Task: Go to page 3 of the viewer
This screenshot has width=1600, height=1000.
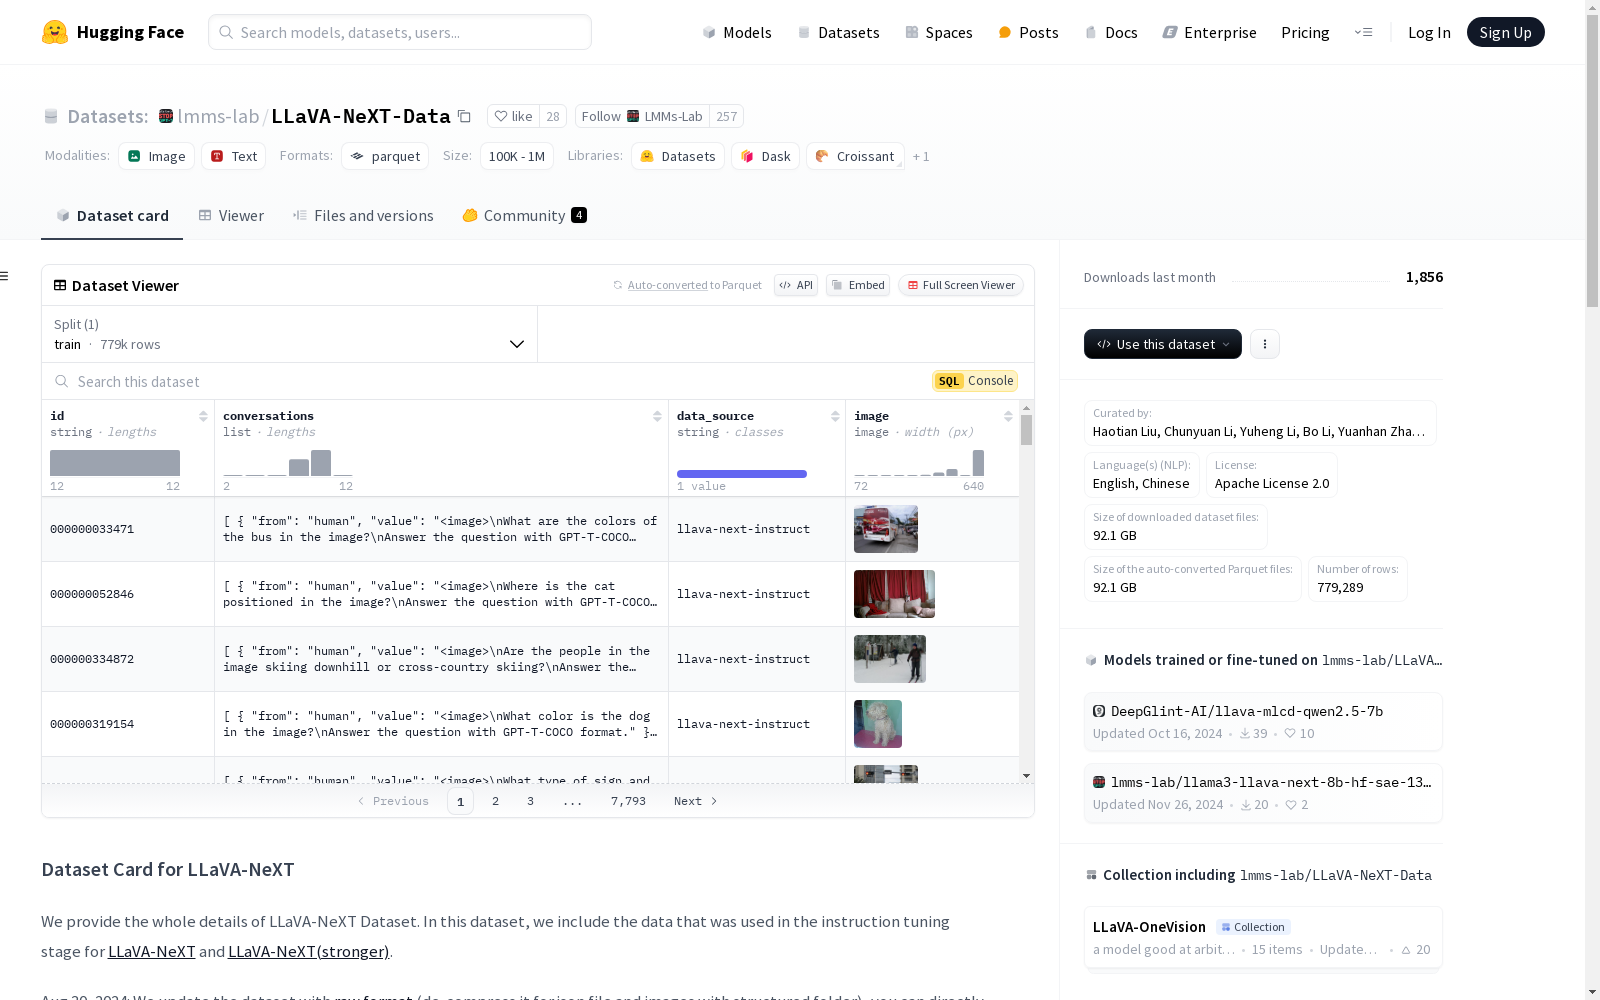Action: [x=530, y=801]
